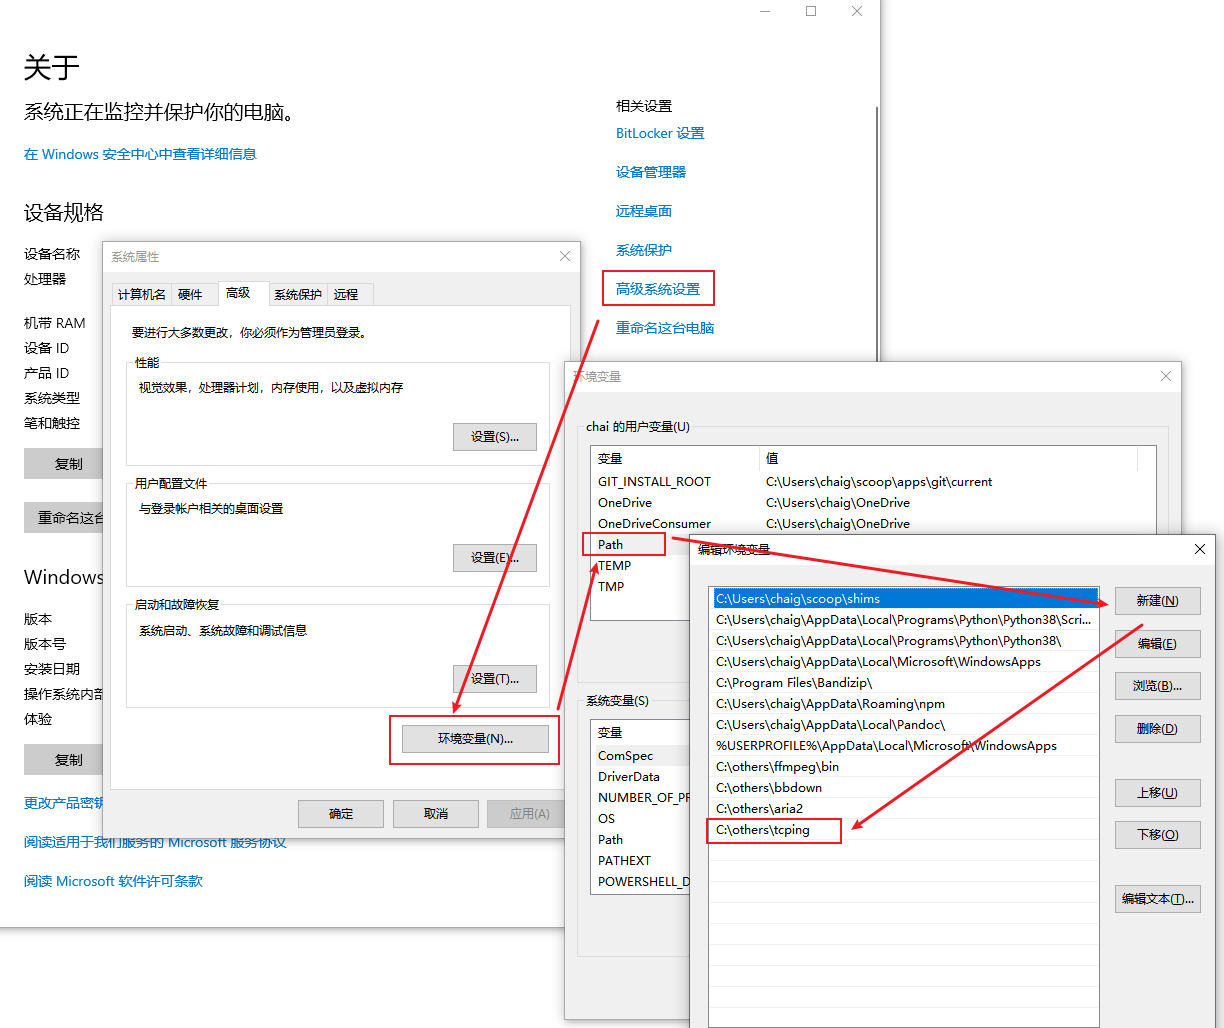Open 高级系统设置 link
Screen dimensions: 1224x1028
pos(658,289)
